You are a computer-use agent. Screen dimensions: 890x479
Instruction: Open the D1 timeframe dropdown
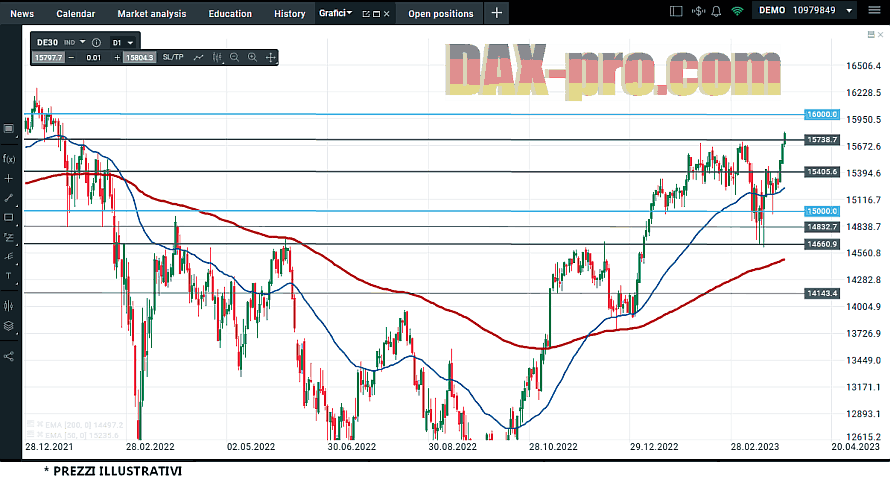click(123, 43)
